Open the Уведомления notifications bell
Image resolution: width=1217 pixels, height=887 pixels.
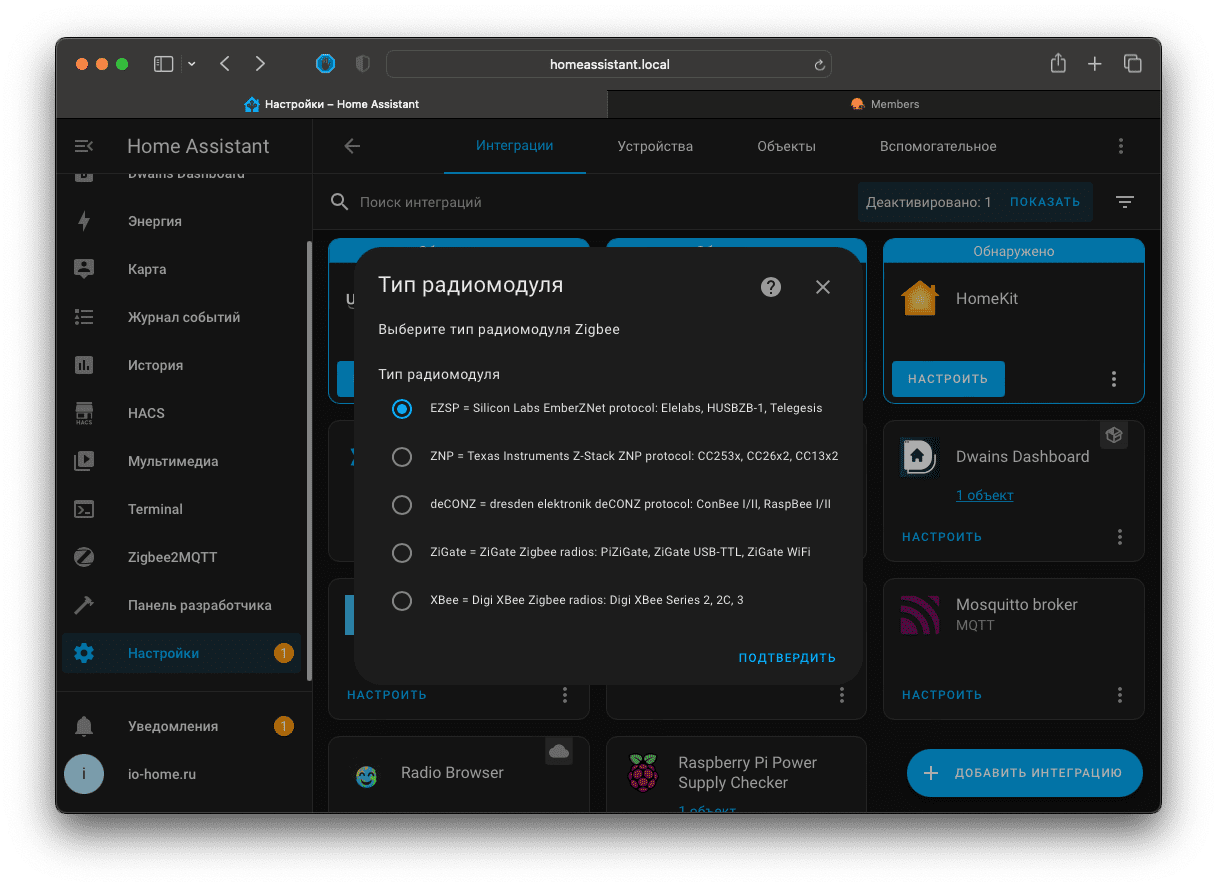click(x=85, y=726)
